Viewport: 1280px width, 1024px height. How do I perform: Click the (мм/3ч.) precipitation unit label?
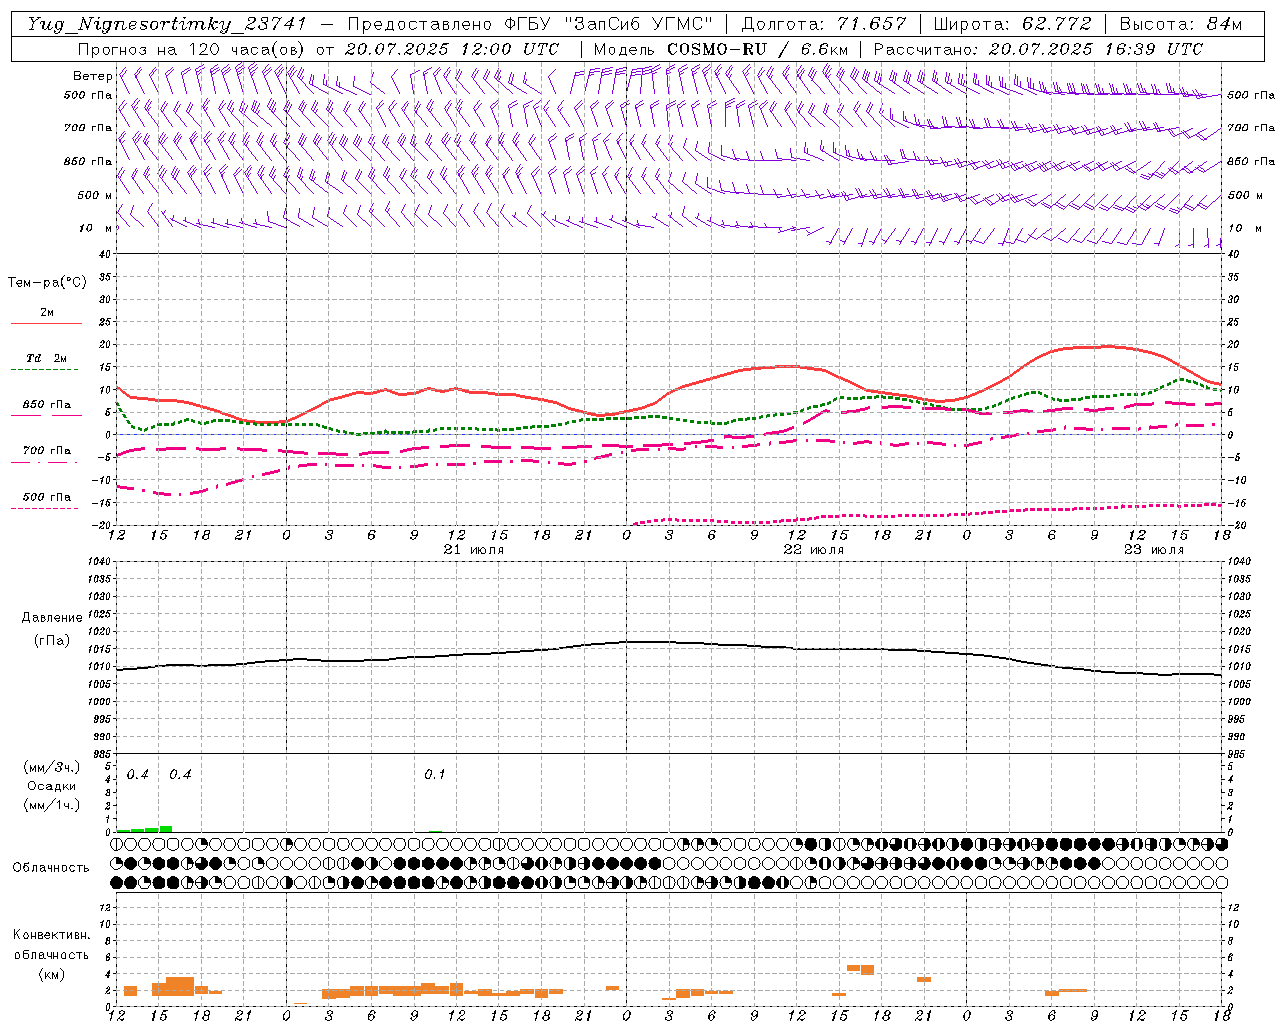(52, 768)
